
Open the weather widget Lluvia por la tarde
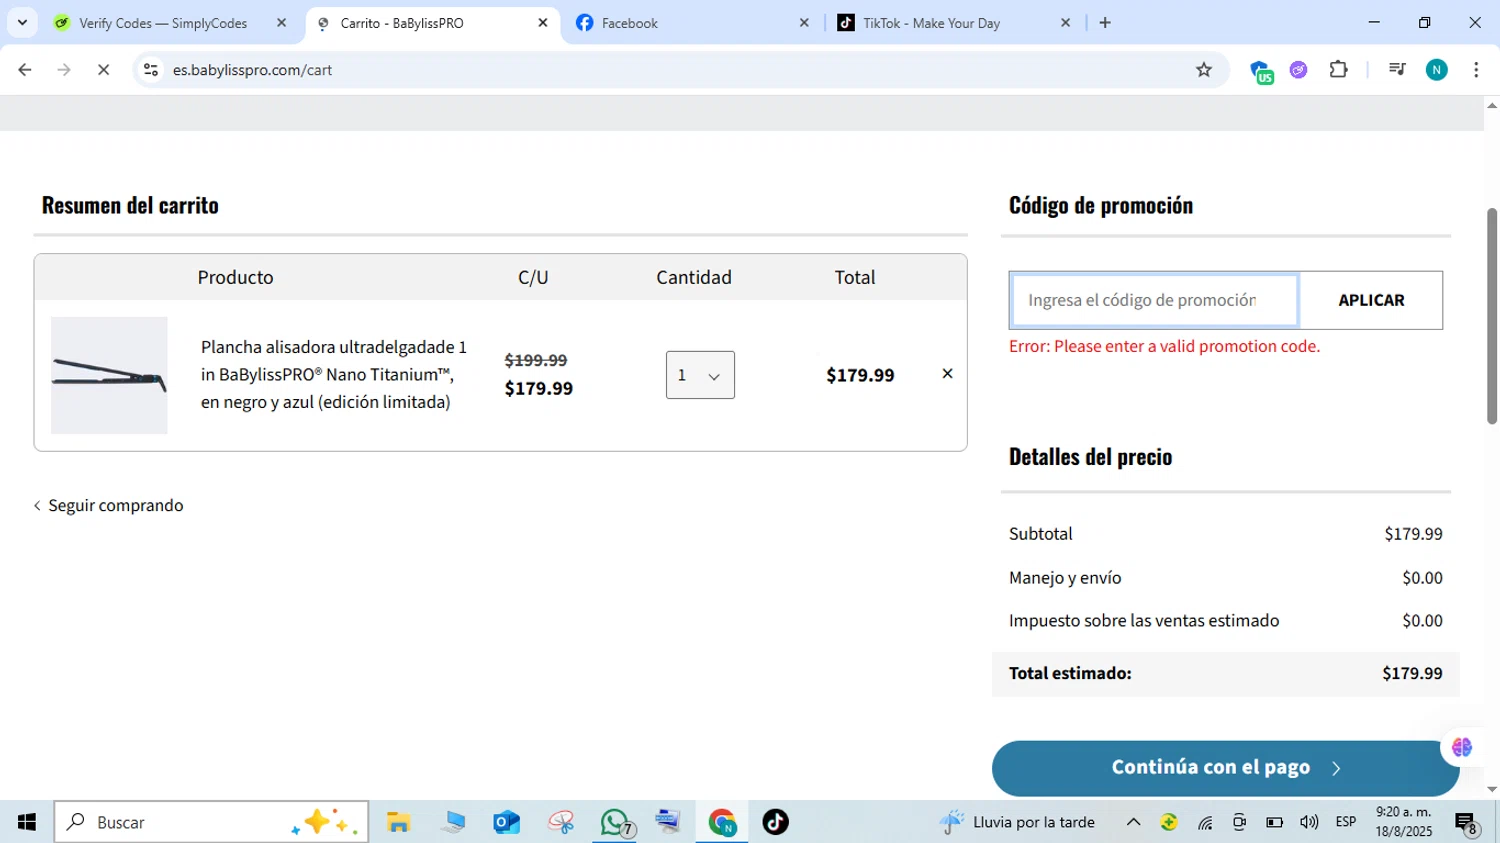click(1017, 822)
